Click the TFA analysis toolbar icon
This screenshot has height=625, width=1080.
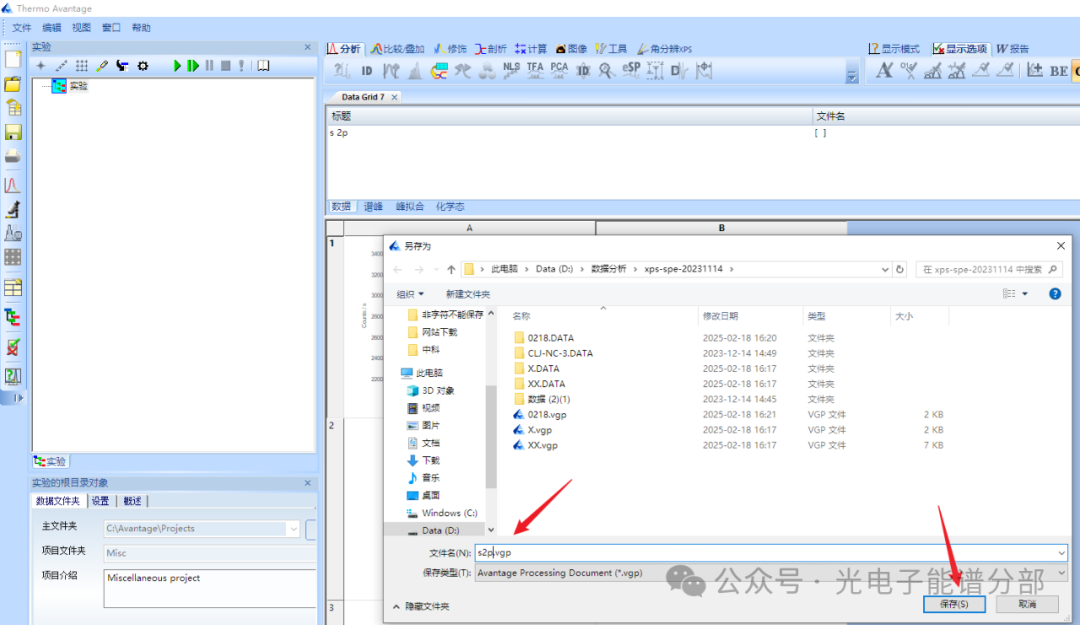point(535,70)
